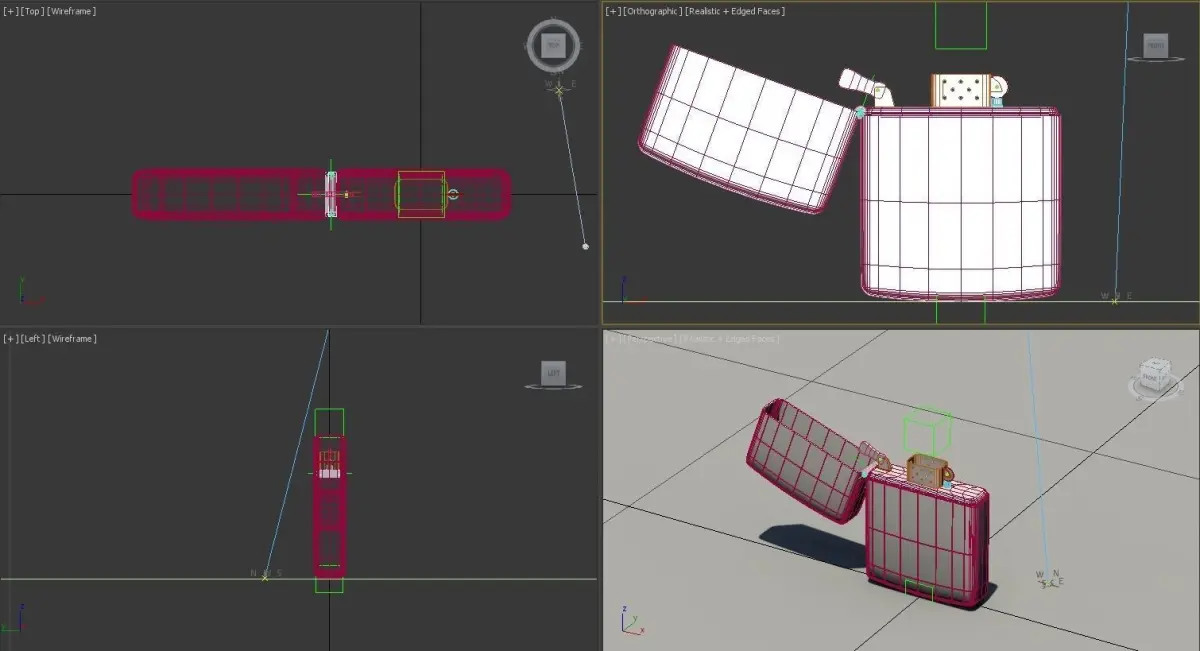Screen dimensions: 1200x651
Task: Click the [Orthographic] view label
Action: point(653,11)
